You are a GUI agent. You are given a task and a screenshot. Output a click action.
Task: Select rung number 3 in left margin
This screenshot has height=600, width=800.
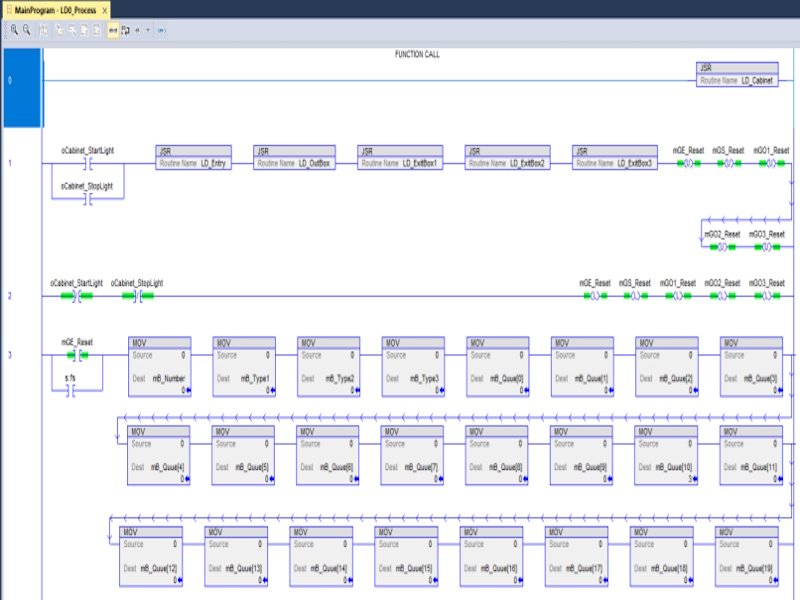[x=10, y=354]
